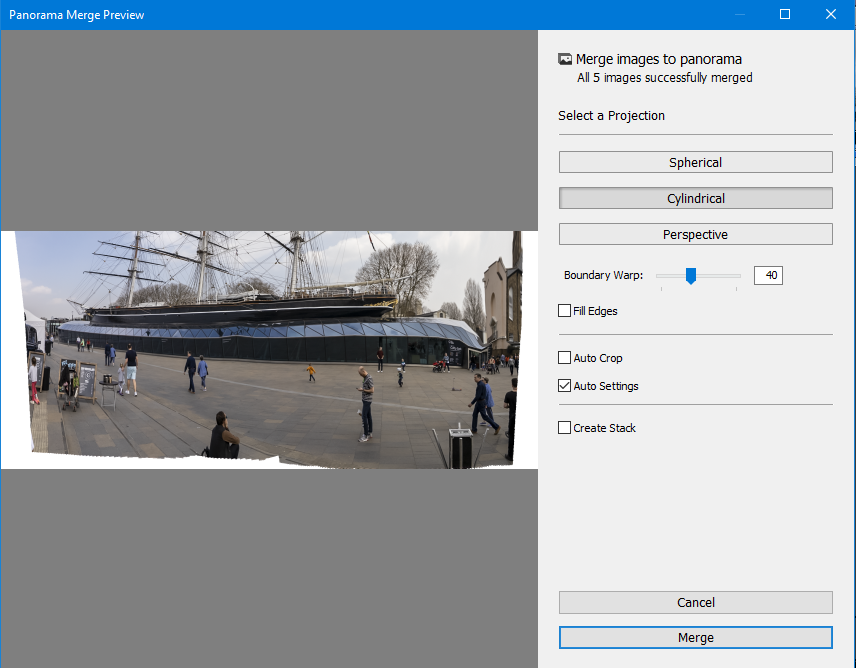Switch to Perspective projection

(696, 235)
